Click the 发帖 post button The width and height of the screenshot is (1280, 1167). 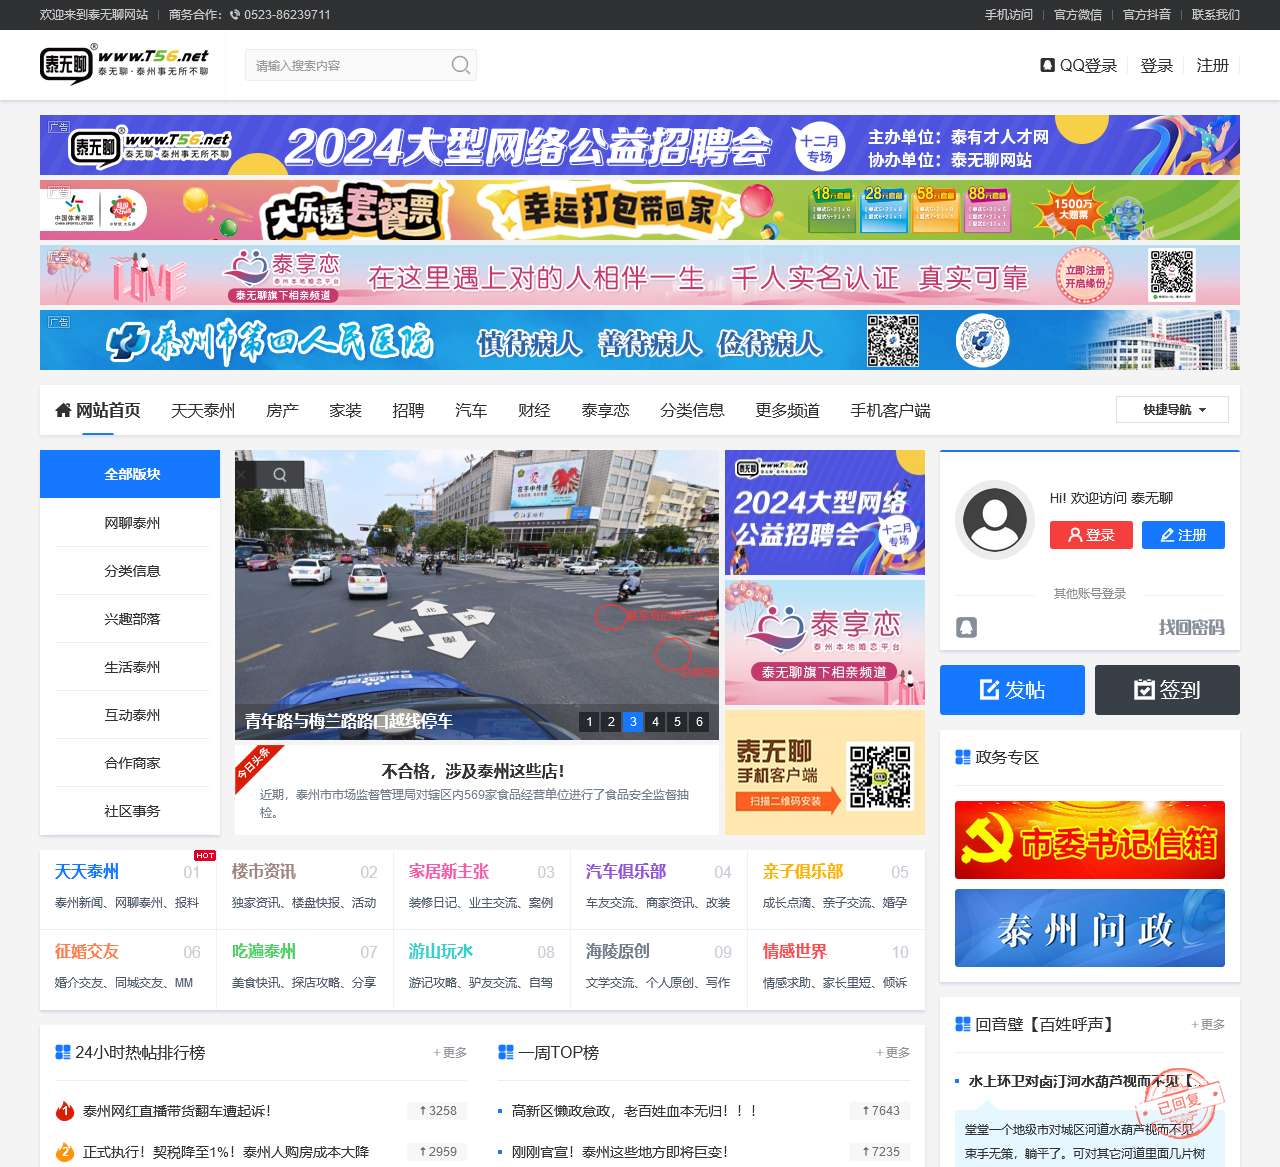[x=1012, y=690]
